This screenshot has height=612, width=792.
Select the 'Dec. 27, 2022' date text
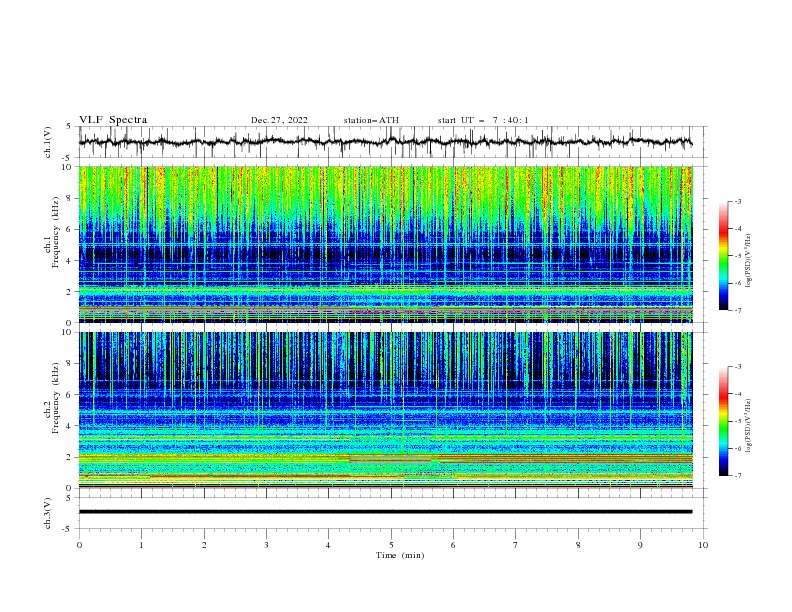tap(279, 120)
